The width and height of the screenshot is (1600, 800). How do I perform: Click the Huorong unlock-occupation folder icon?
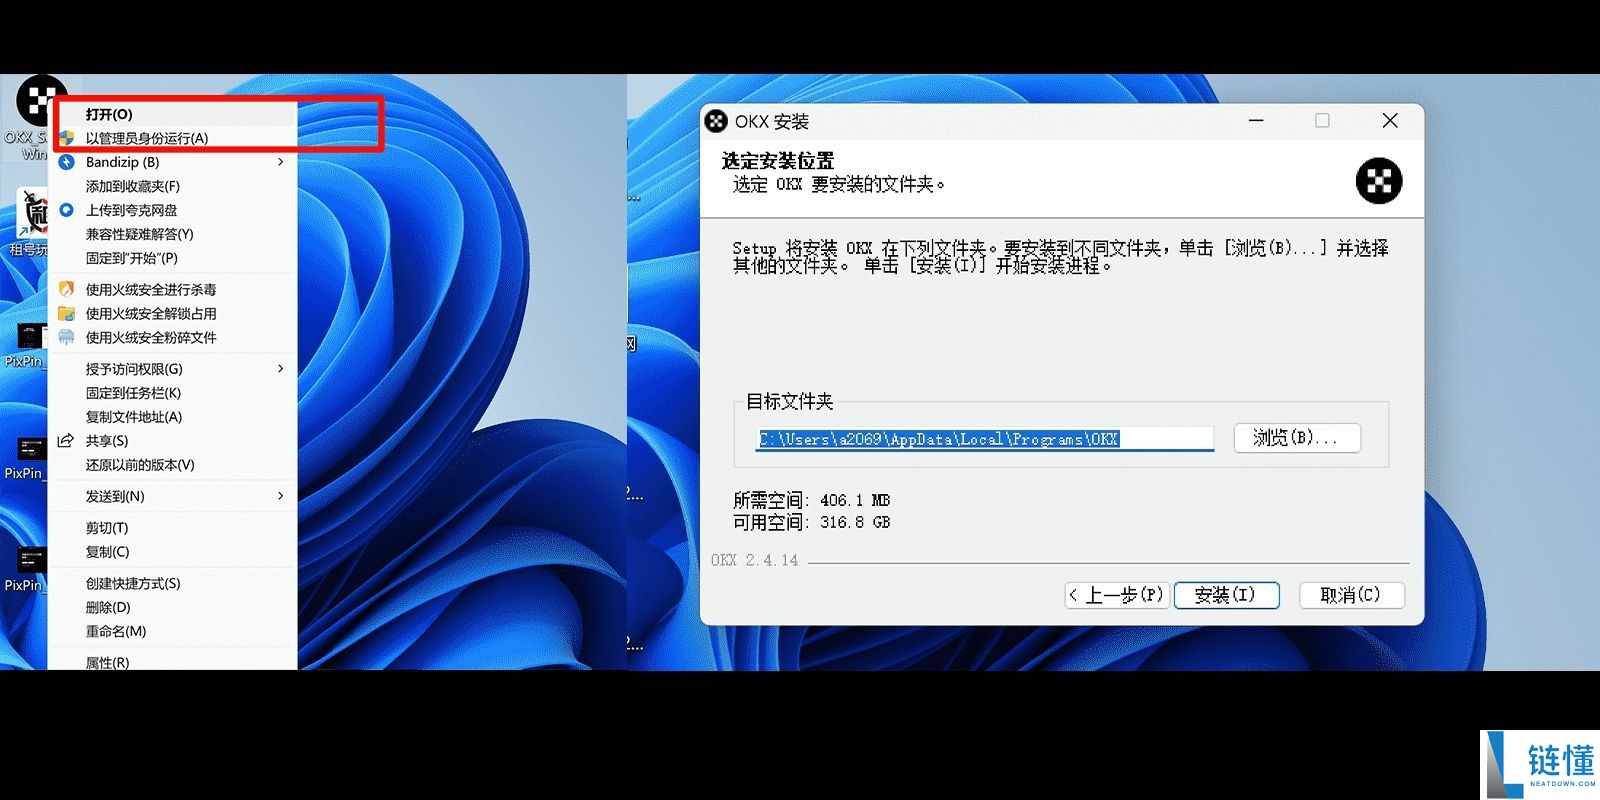(x=67, y=313)
